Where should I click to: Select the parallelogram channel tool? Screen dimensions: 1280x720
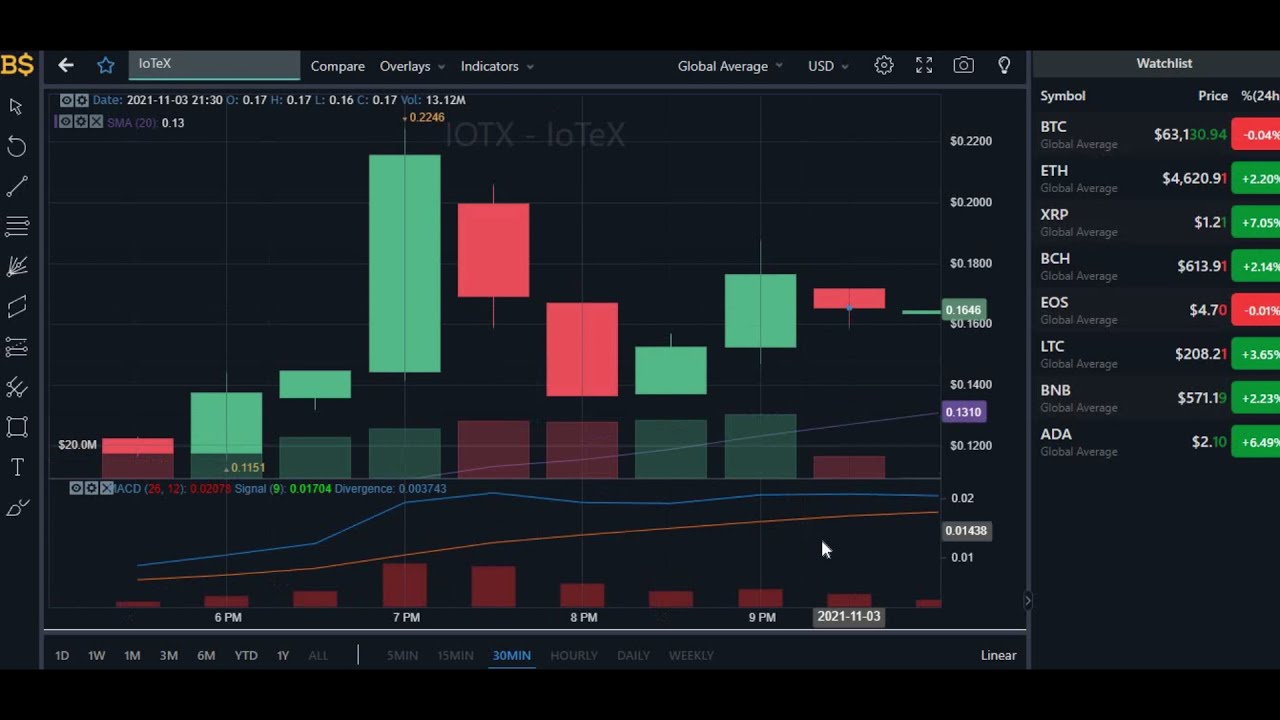(16, 307)
